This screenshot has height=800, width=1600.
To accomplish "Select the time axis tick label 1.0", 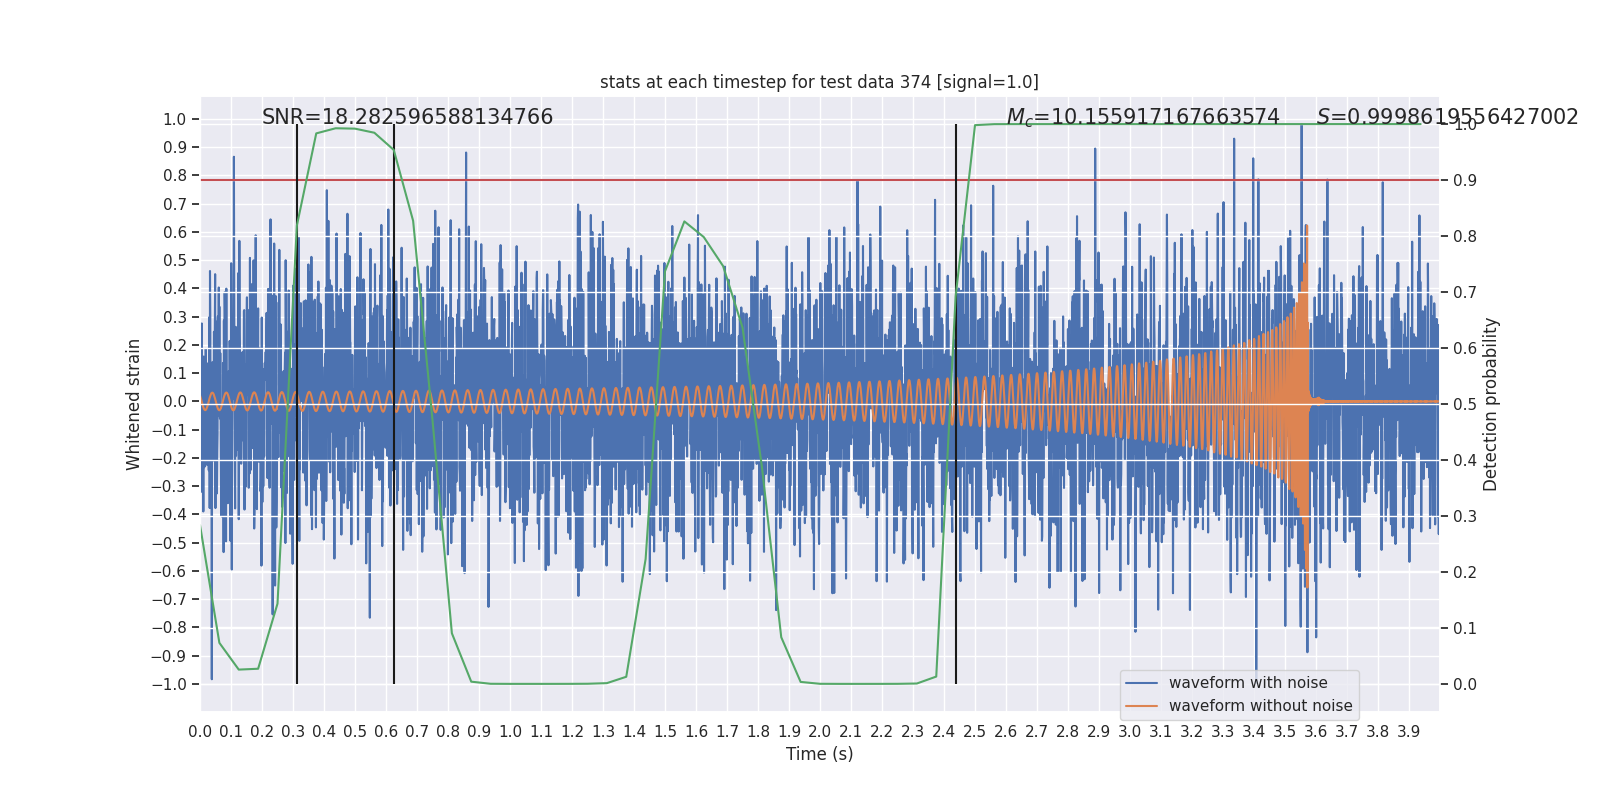I will pyautogui.click(x=510, y=732).
